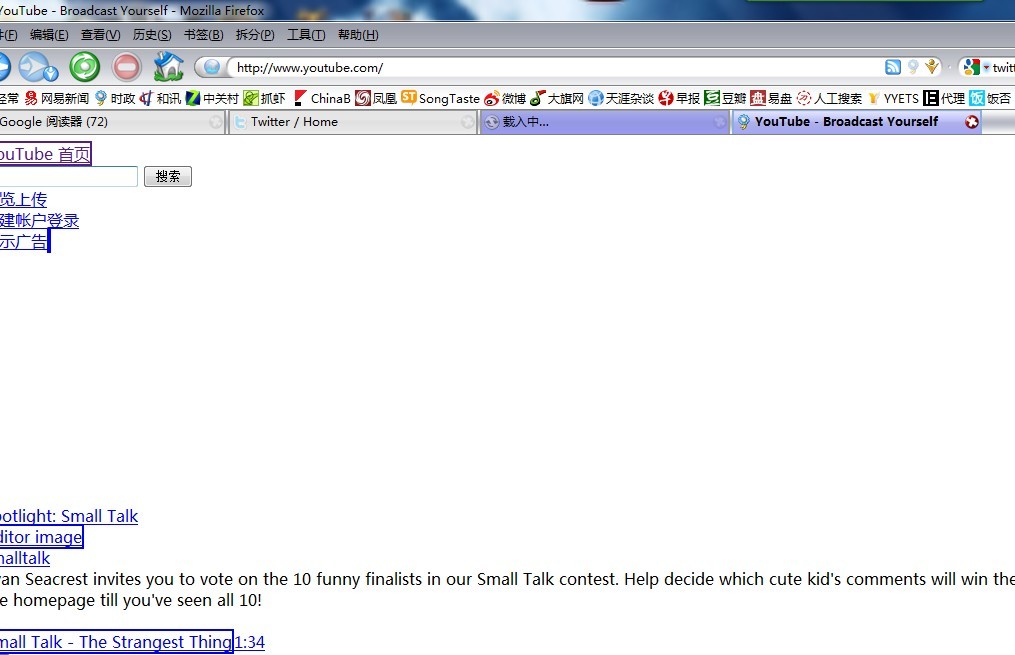Go to the browser Home page icon
This screenshot has width=1015, height=655.
pyautogui.click(x=168, y=66)
